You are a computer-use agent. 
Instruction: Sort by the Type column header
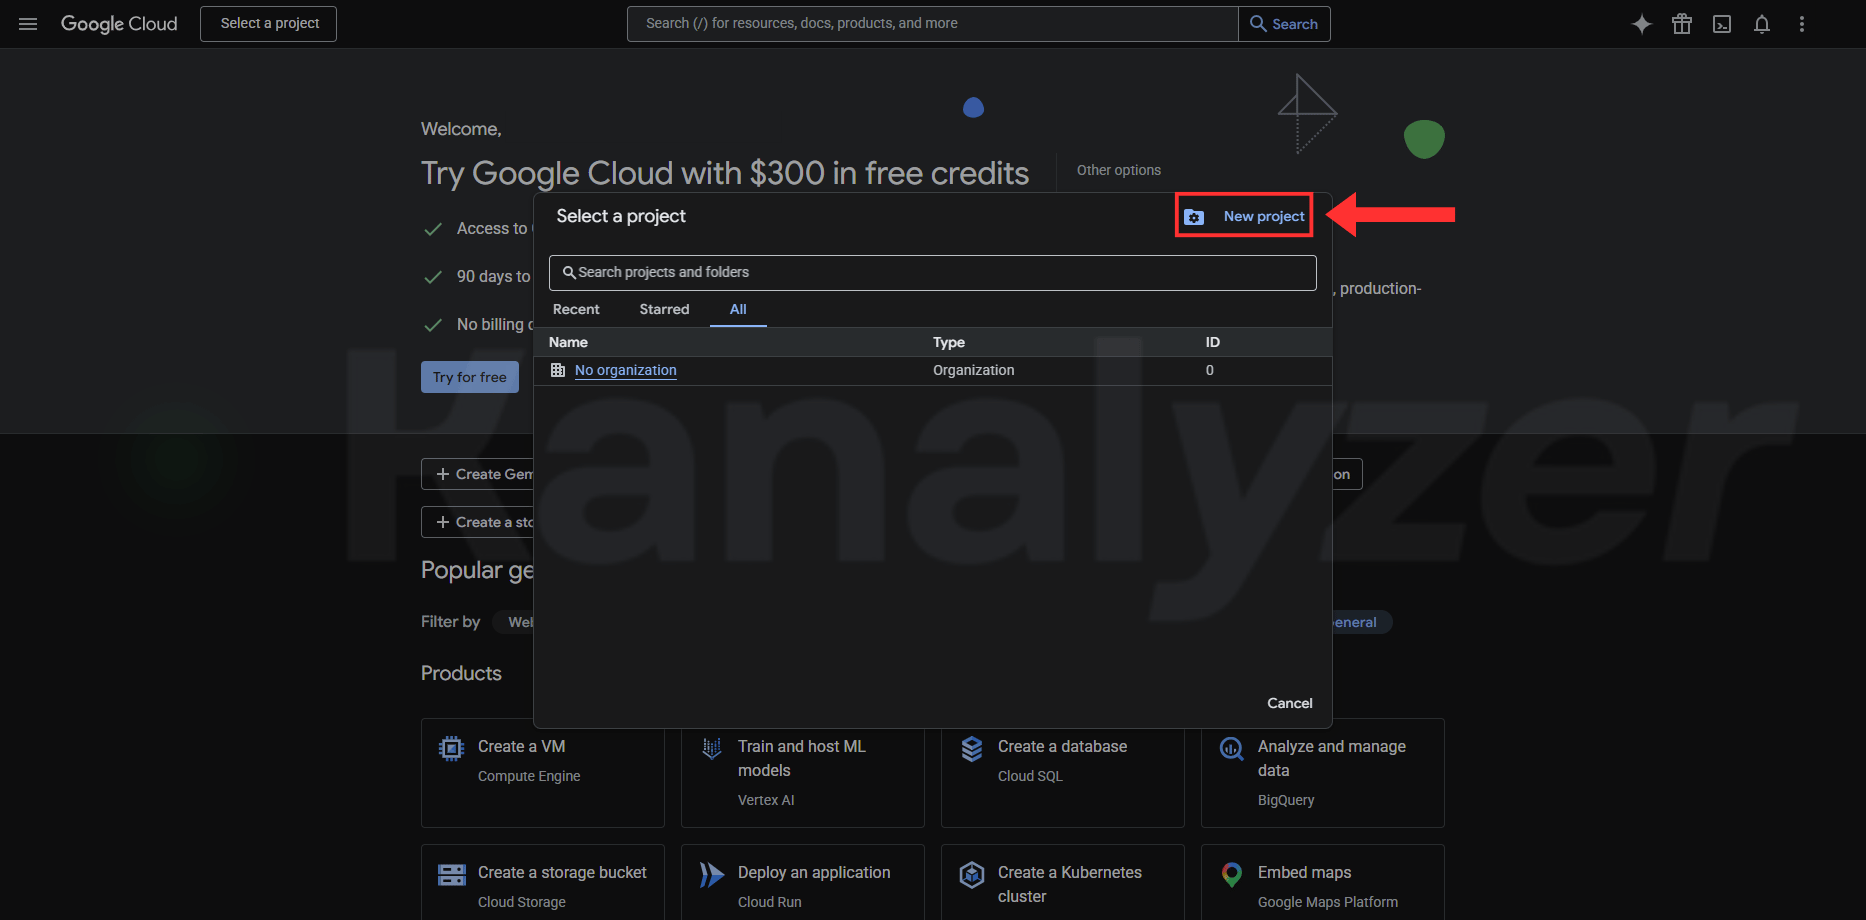click(949, 342)
